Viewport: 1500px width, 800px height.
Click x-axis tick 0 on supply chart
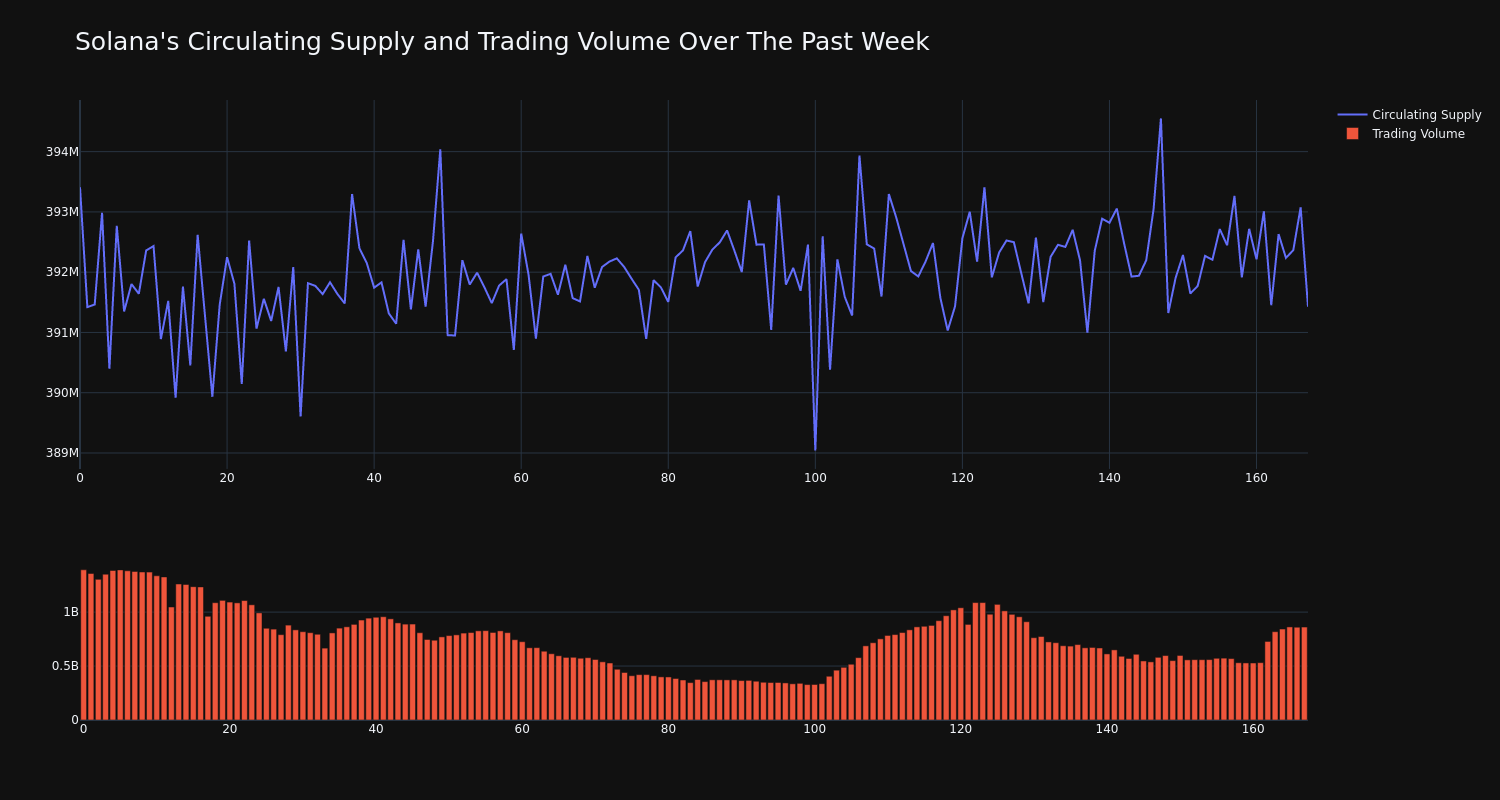(80, 478)
